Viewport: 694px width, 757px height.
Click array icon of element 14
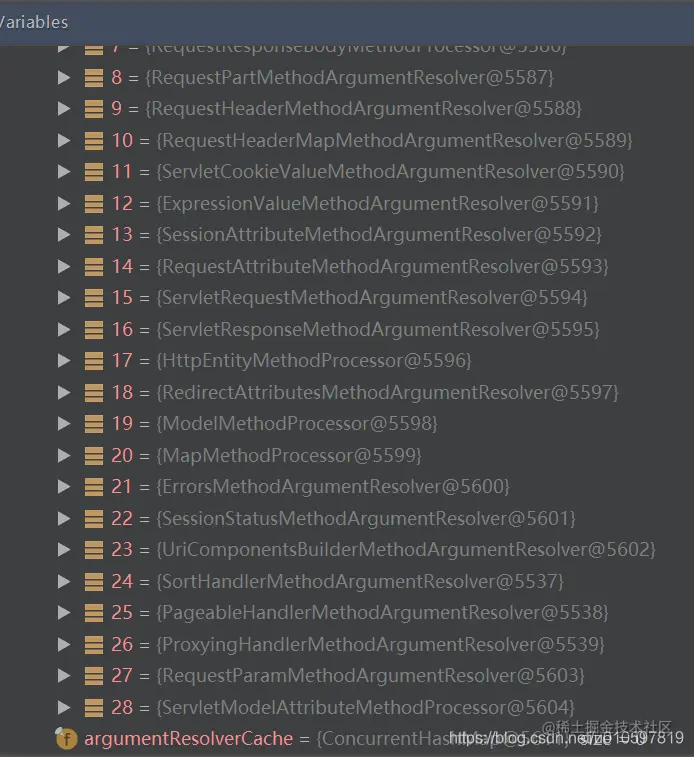[x=94, y=266]
